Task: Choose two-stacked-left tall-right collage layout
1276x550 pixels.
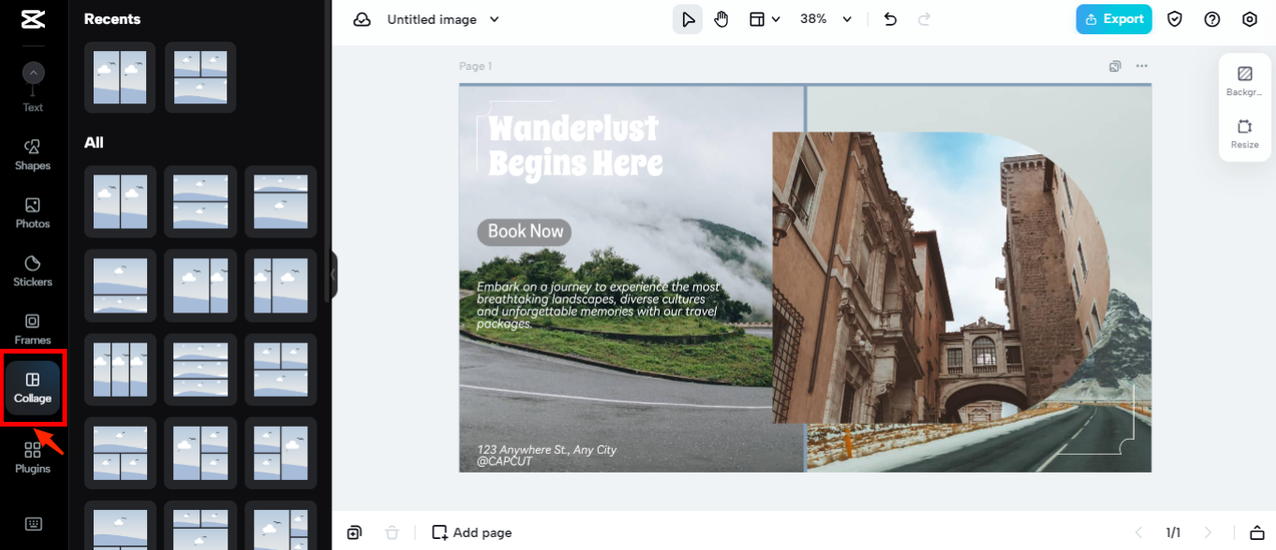Action: coord(281,453)
